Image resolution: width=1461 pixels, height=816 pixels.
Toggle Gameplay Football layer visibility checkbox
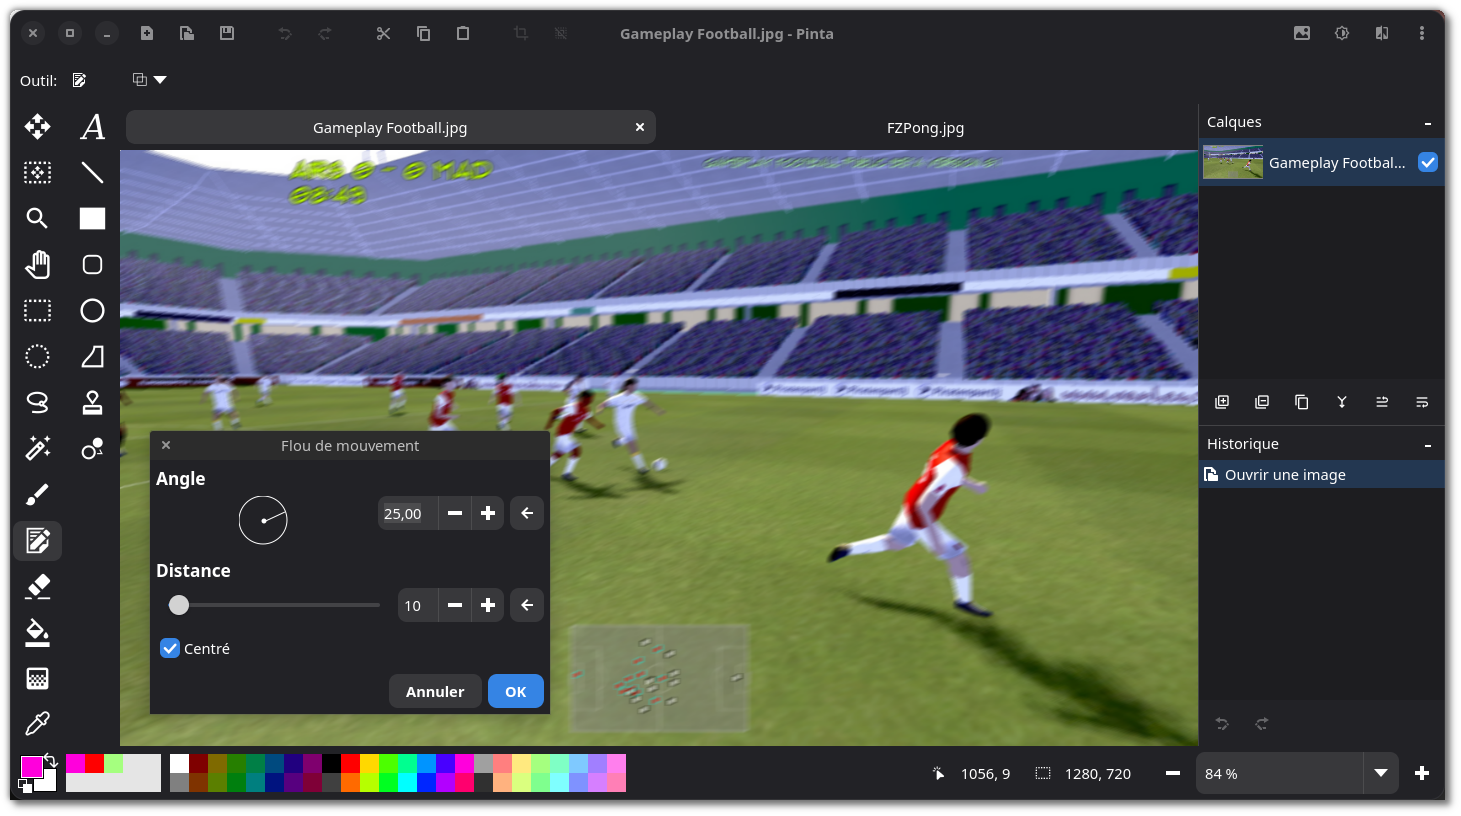[x=1427, y=162]
